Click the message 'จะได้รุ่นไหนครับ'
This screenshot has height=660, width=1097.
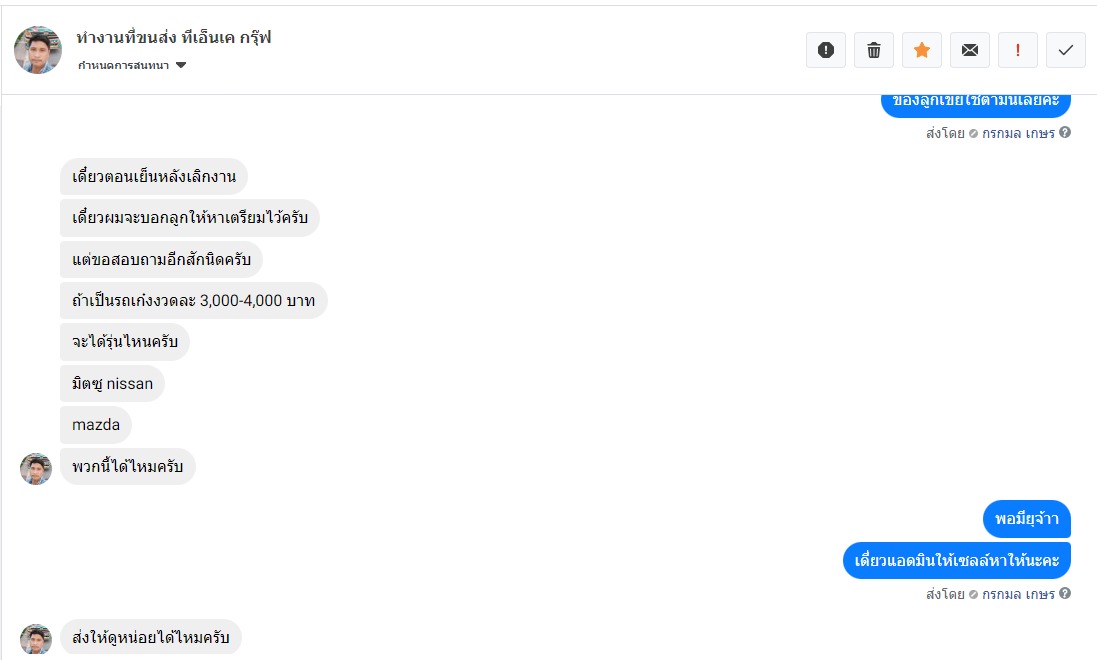(x=125, y=342)
